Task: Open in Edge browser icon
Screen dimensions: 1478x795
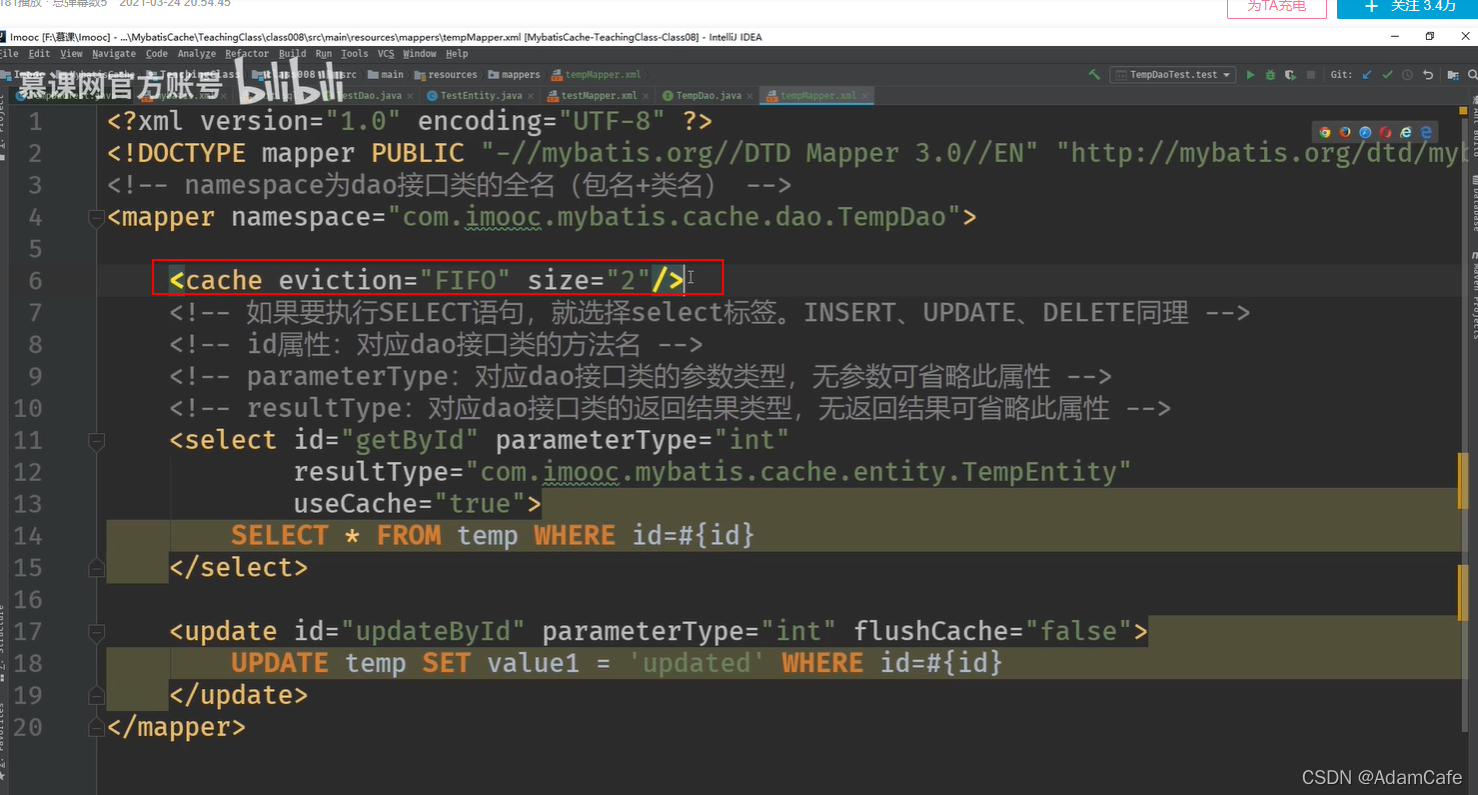Action: tap(1426, 132)
